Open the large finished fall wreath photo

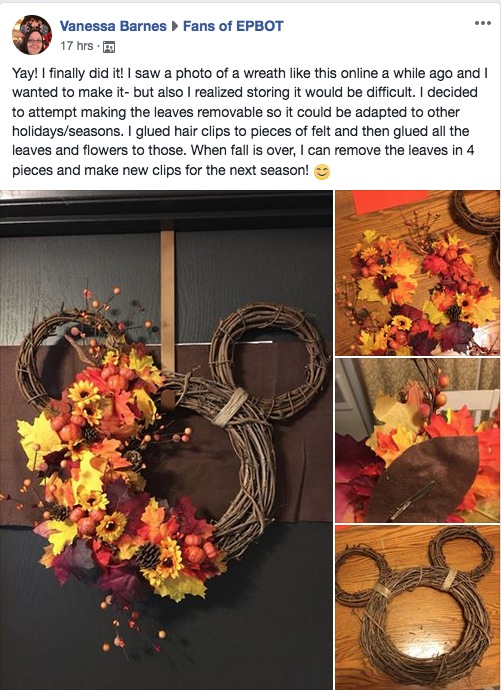tap(166, 440)
